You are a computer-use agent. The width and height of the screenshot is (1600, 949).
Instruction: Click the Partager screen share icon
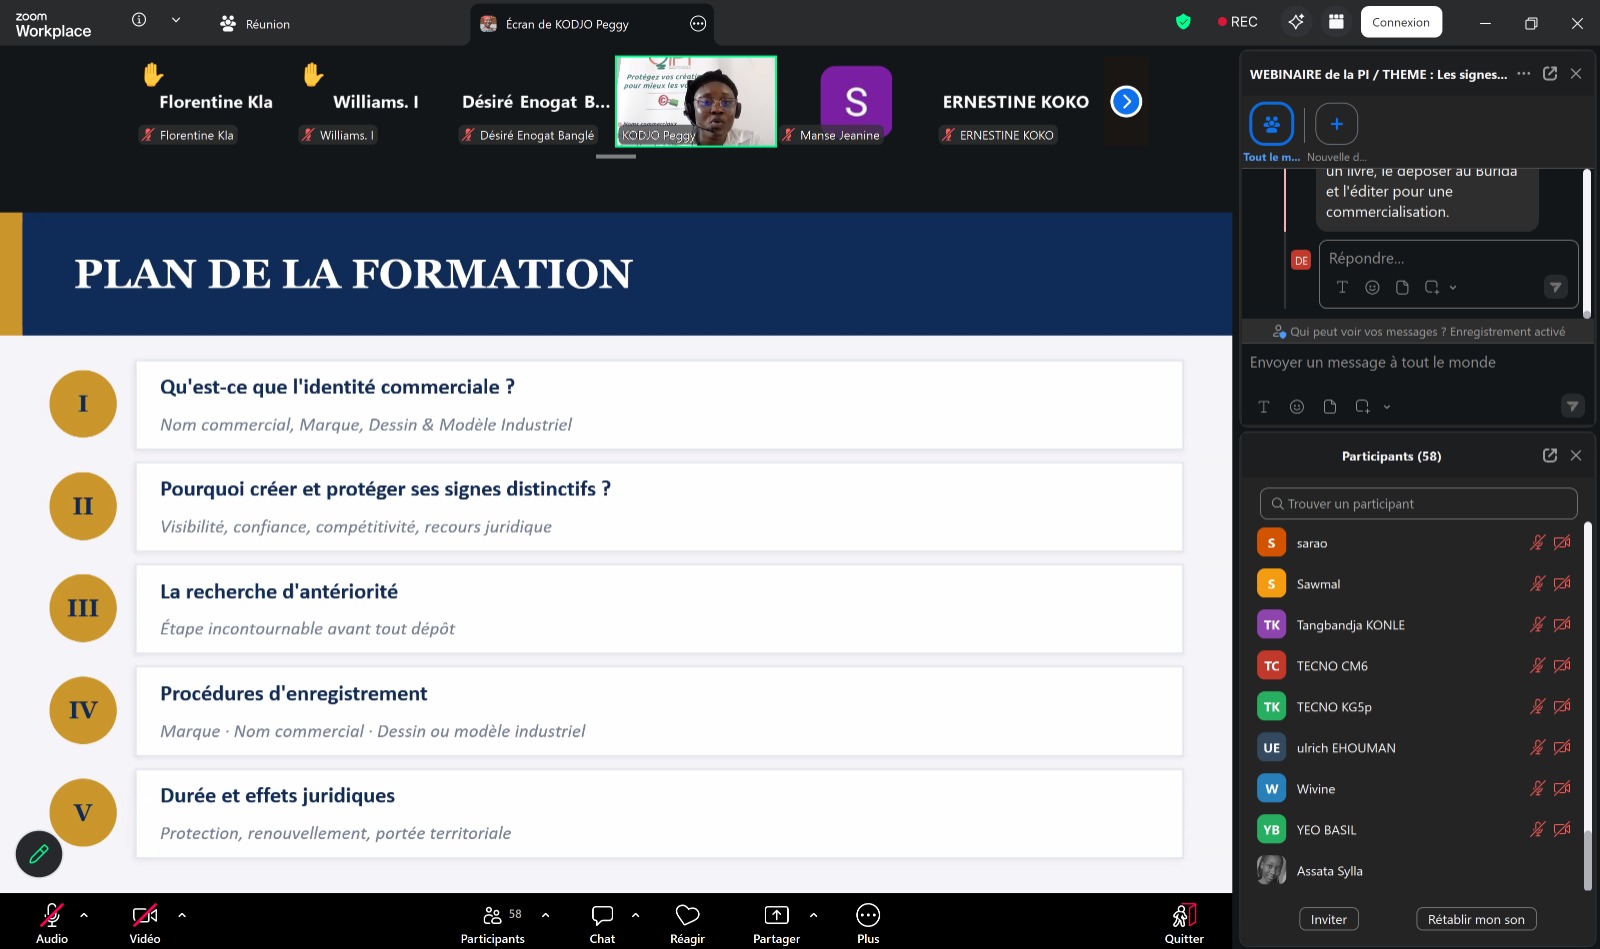(776, 915)
